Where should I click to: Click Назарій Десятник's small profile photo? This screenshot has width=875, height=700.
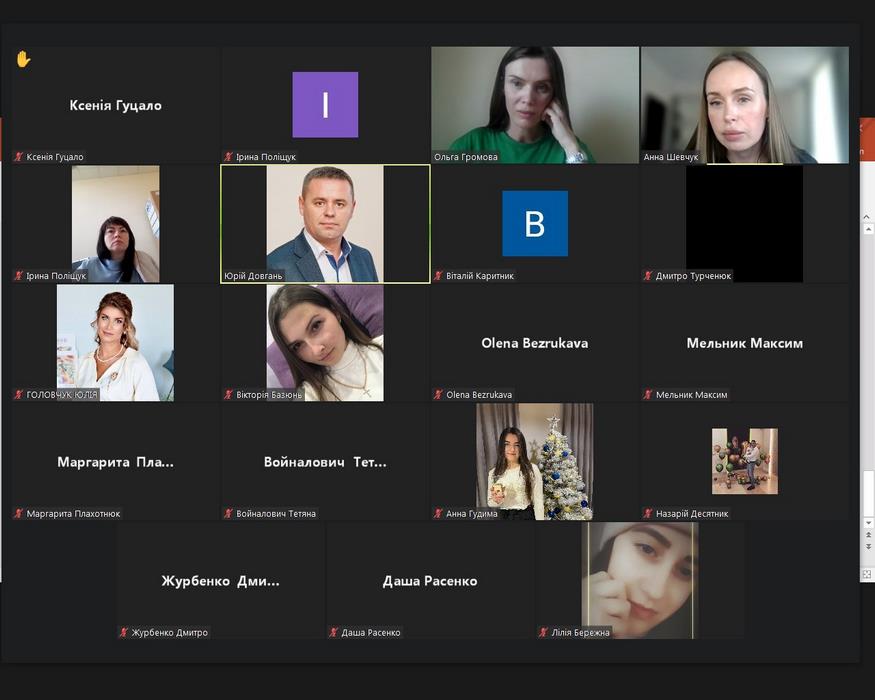coord(744,461)
